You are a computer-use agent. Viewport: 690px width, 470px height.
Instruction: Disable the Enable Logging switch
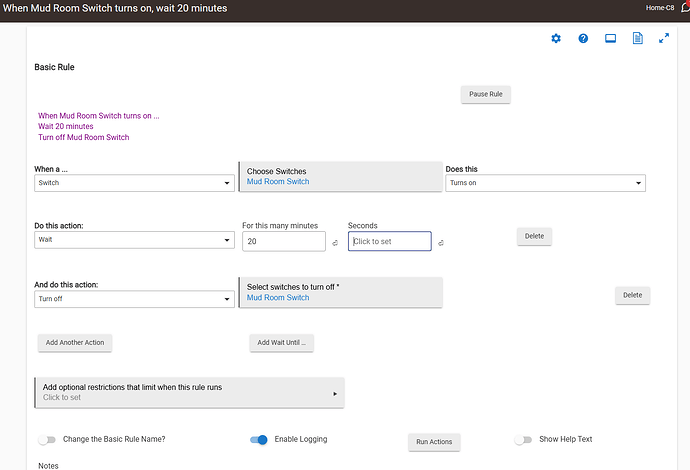pyautogui.click(x=259, y=440)
